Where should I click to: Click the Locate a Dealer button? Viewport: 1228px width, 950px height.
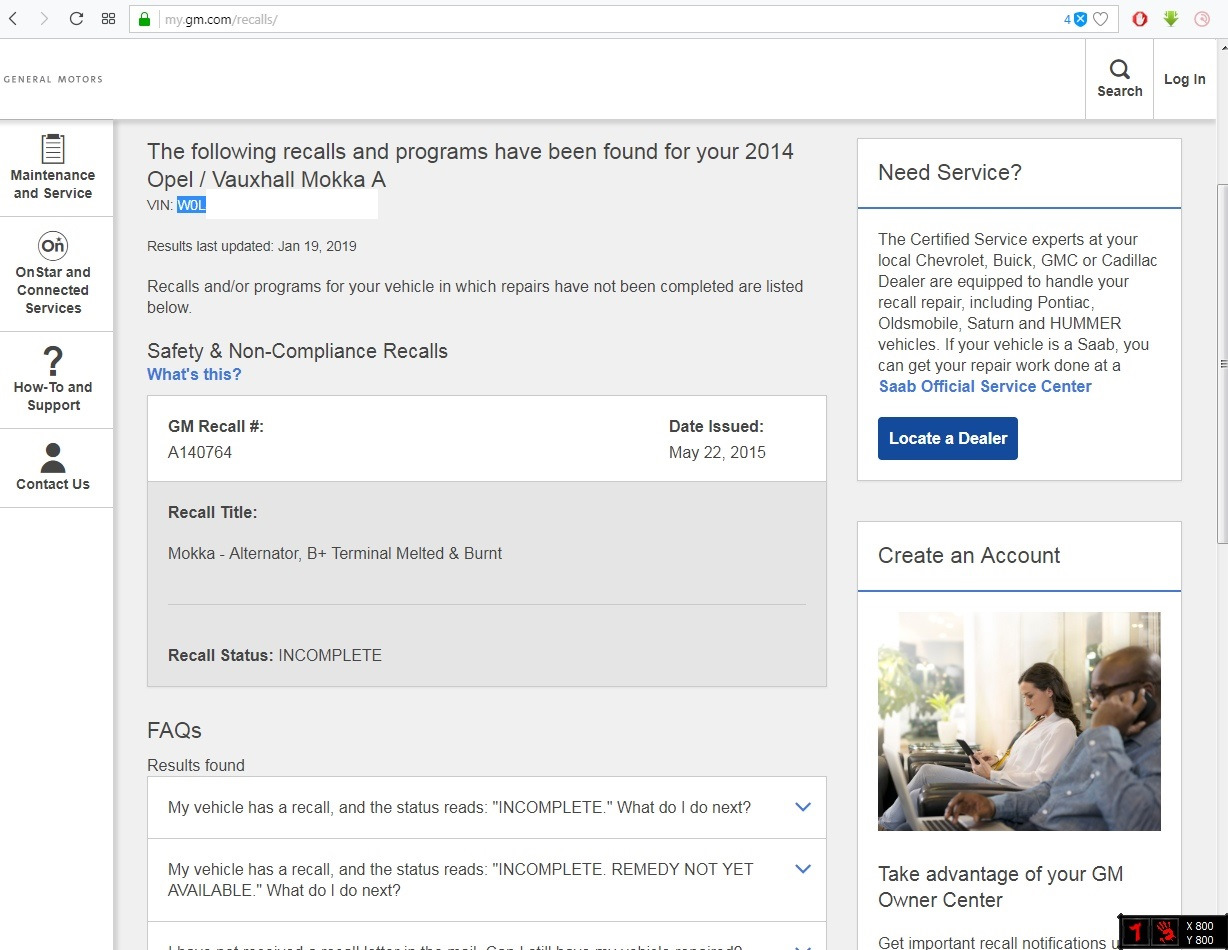click(948, 438)
